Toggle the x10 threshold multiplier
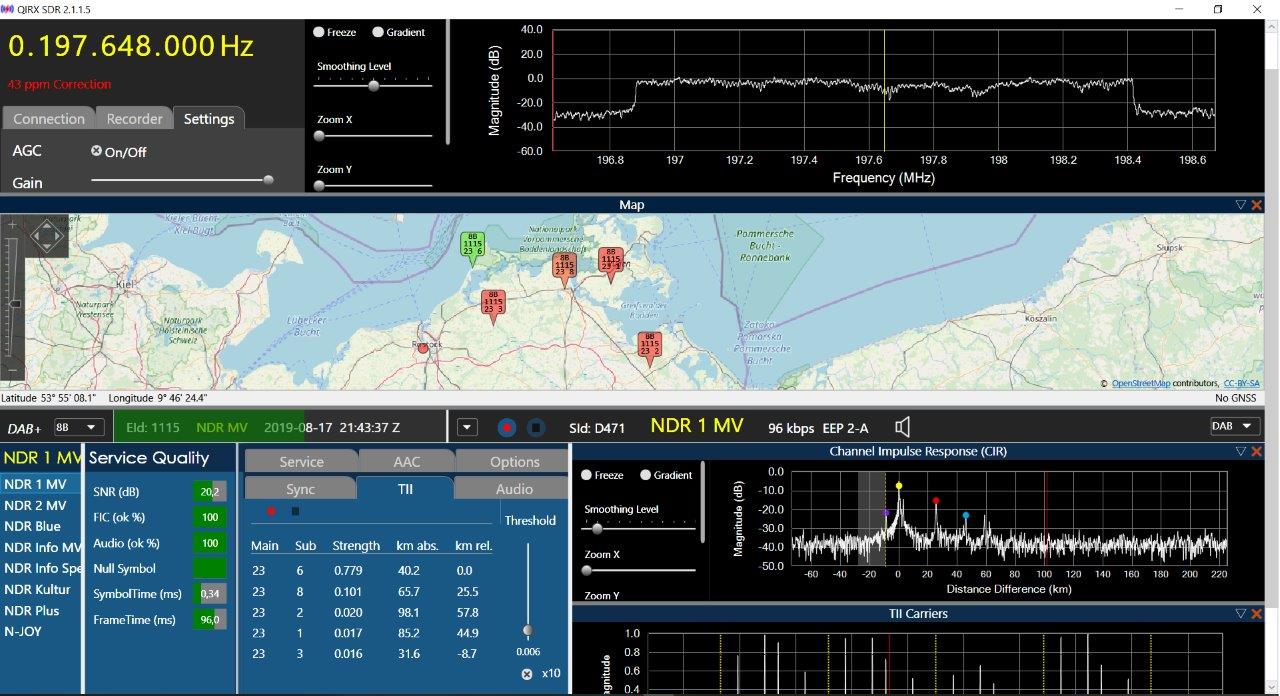This screenshot has height=696, width=1280. 527,674
